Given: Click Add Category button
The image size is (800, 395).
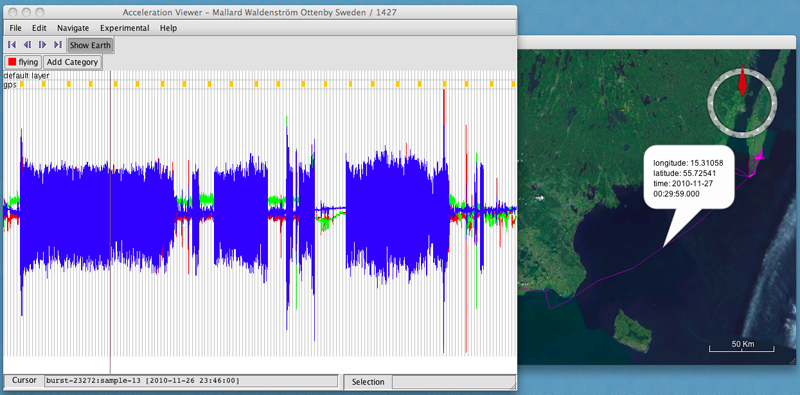Looking at the screenshot, I should 72,62.
